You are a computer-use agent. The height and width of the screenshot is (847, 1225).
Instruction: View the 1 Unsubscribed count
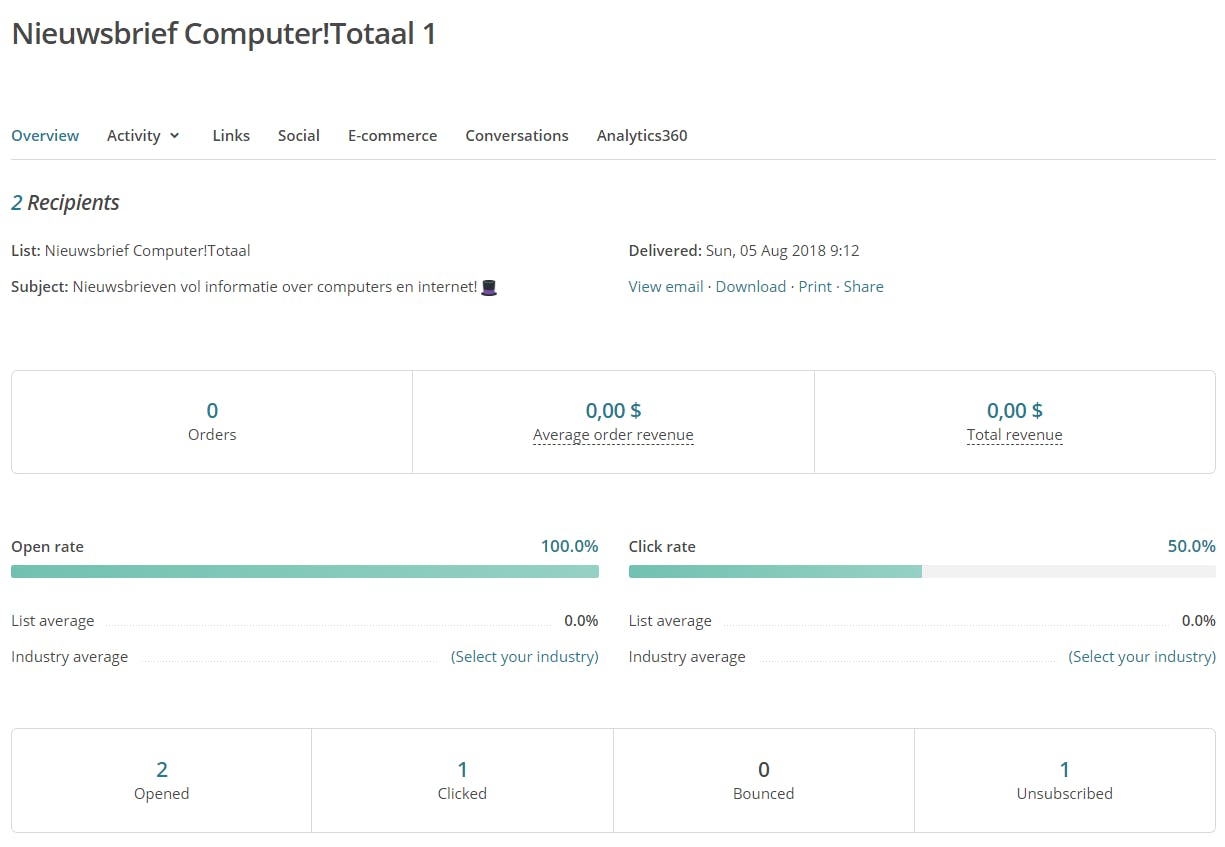point(1064,770)
